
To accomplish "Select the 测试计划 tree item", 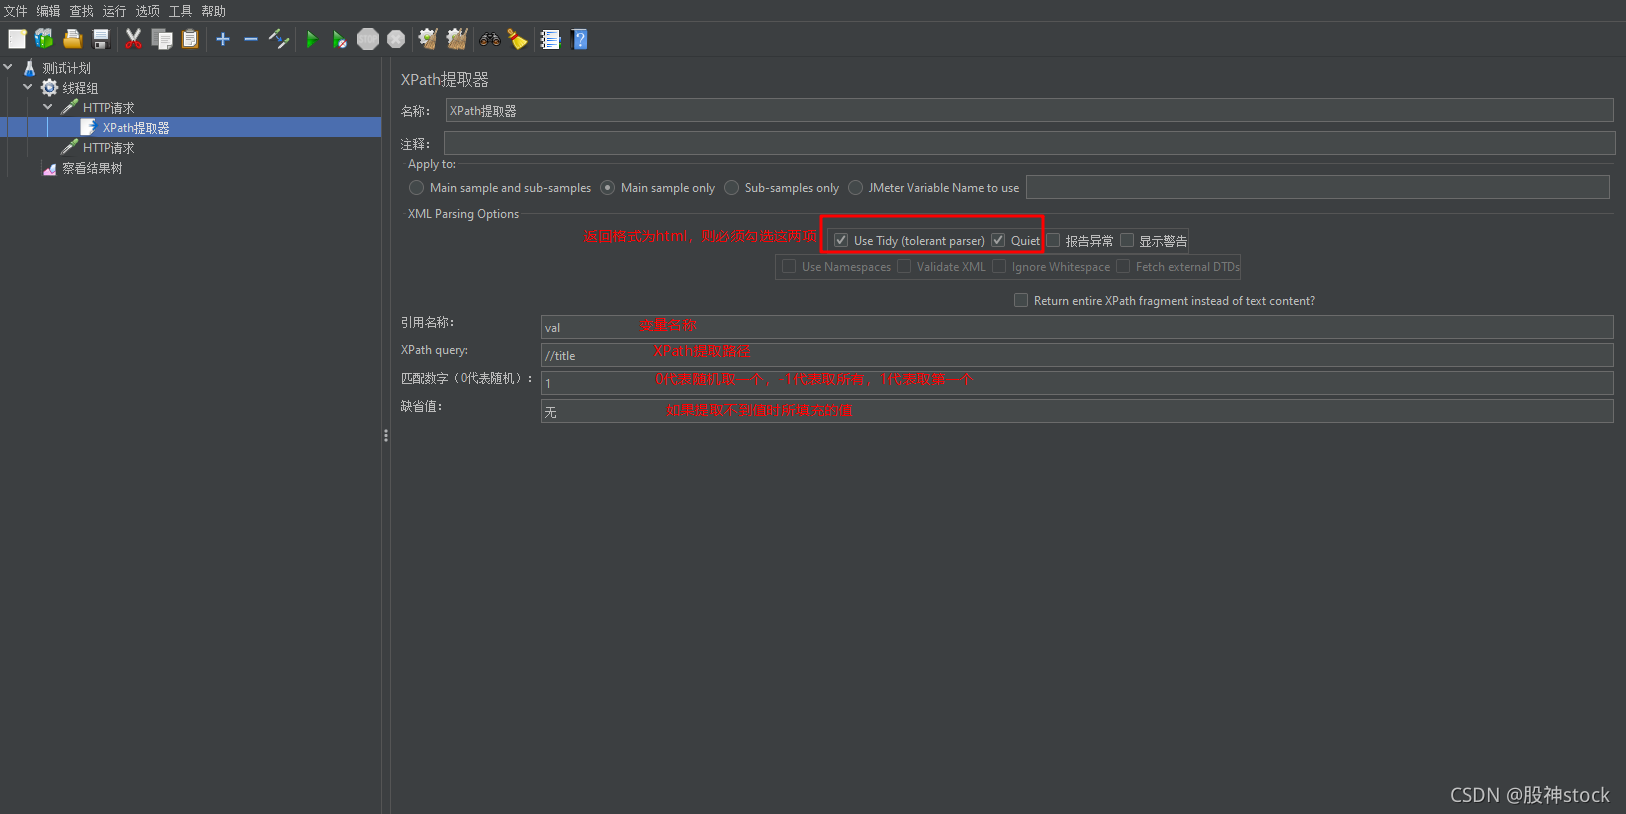I will (66, 68).
